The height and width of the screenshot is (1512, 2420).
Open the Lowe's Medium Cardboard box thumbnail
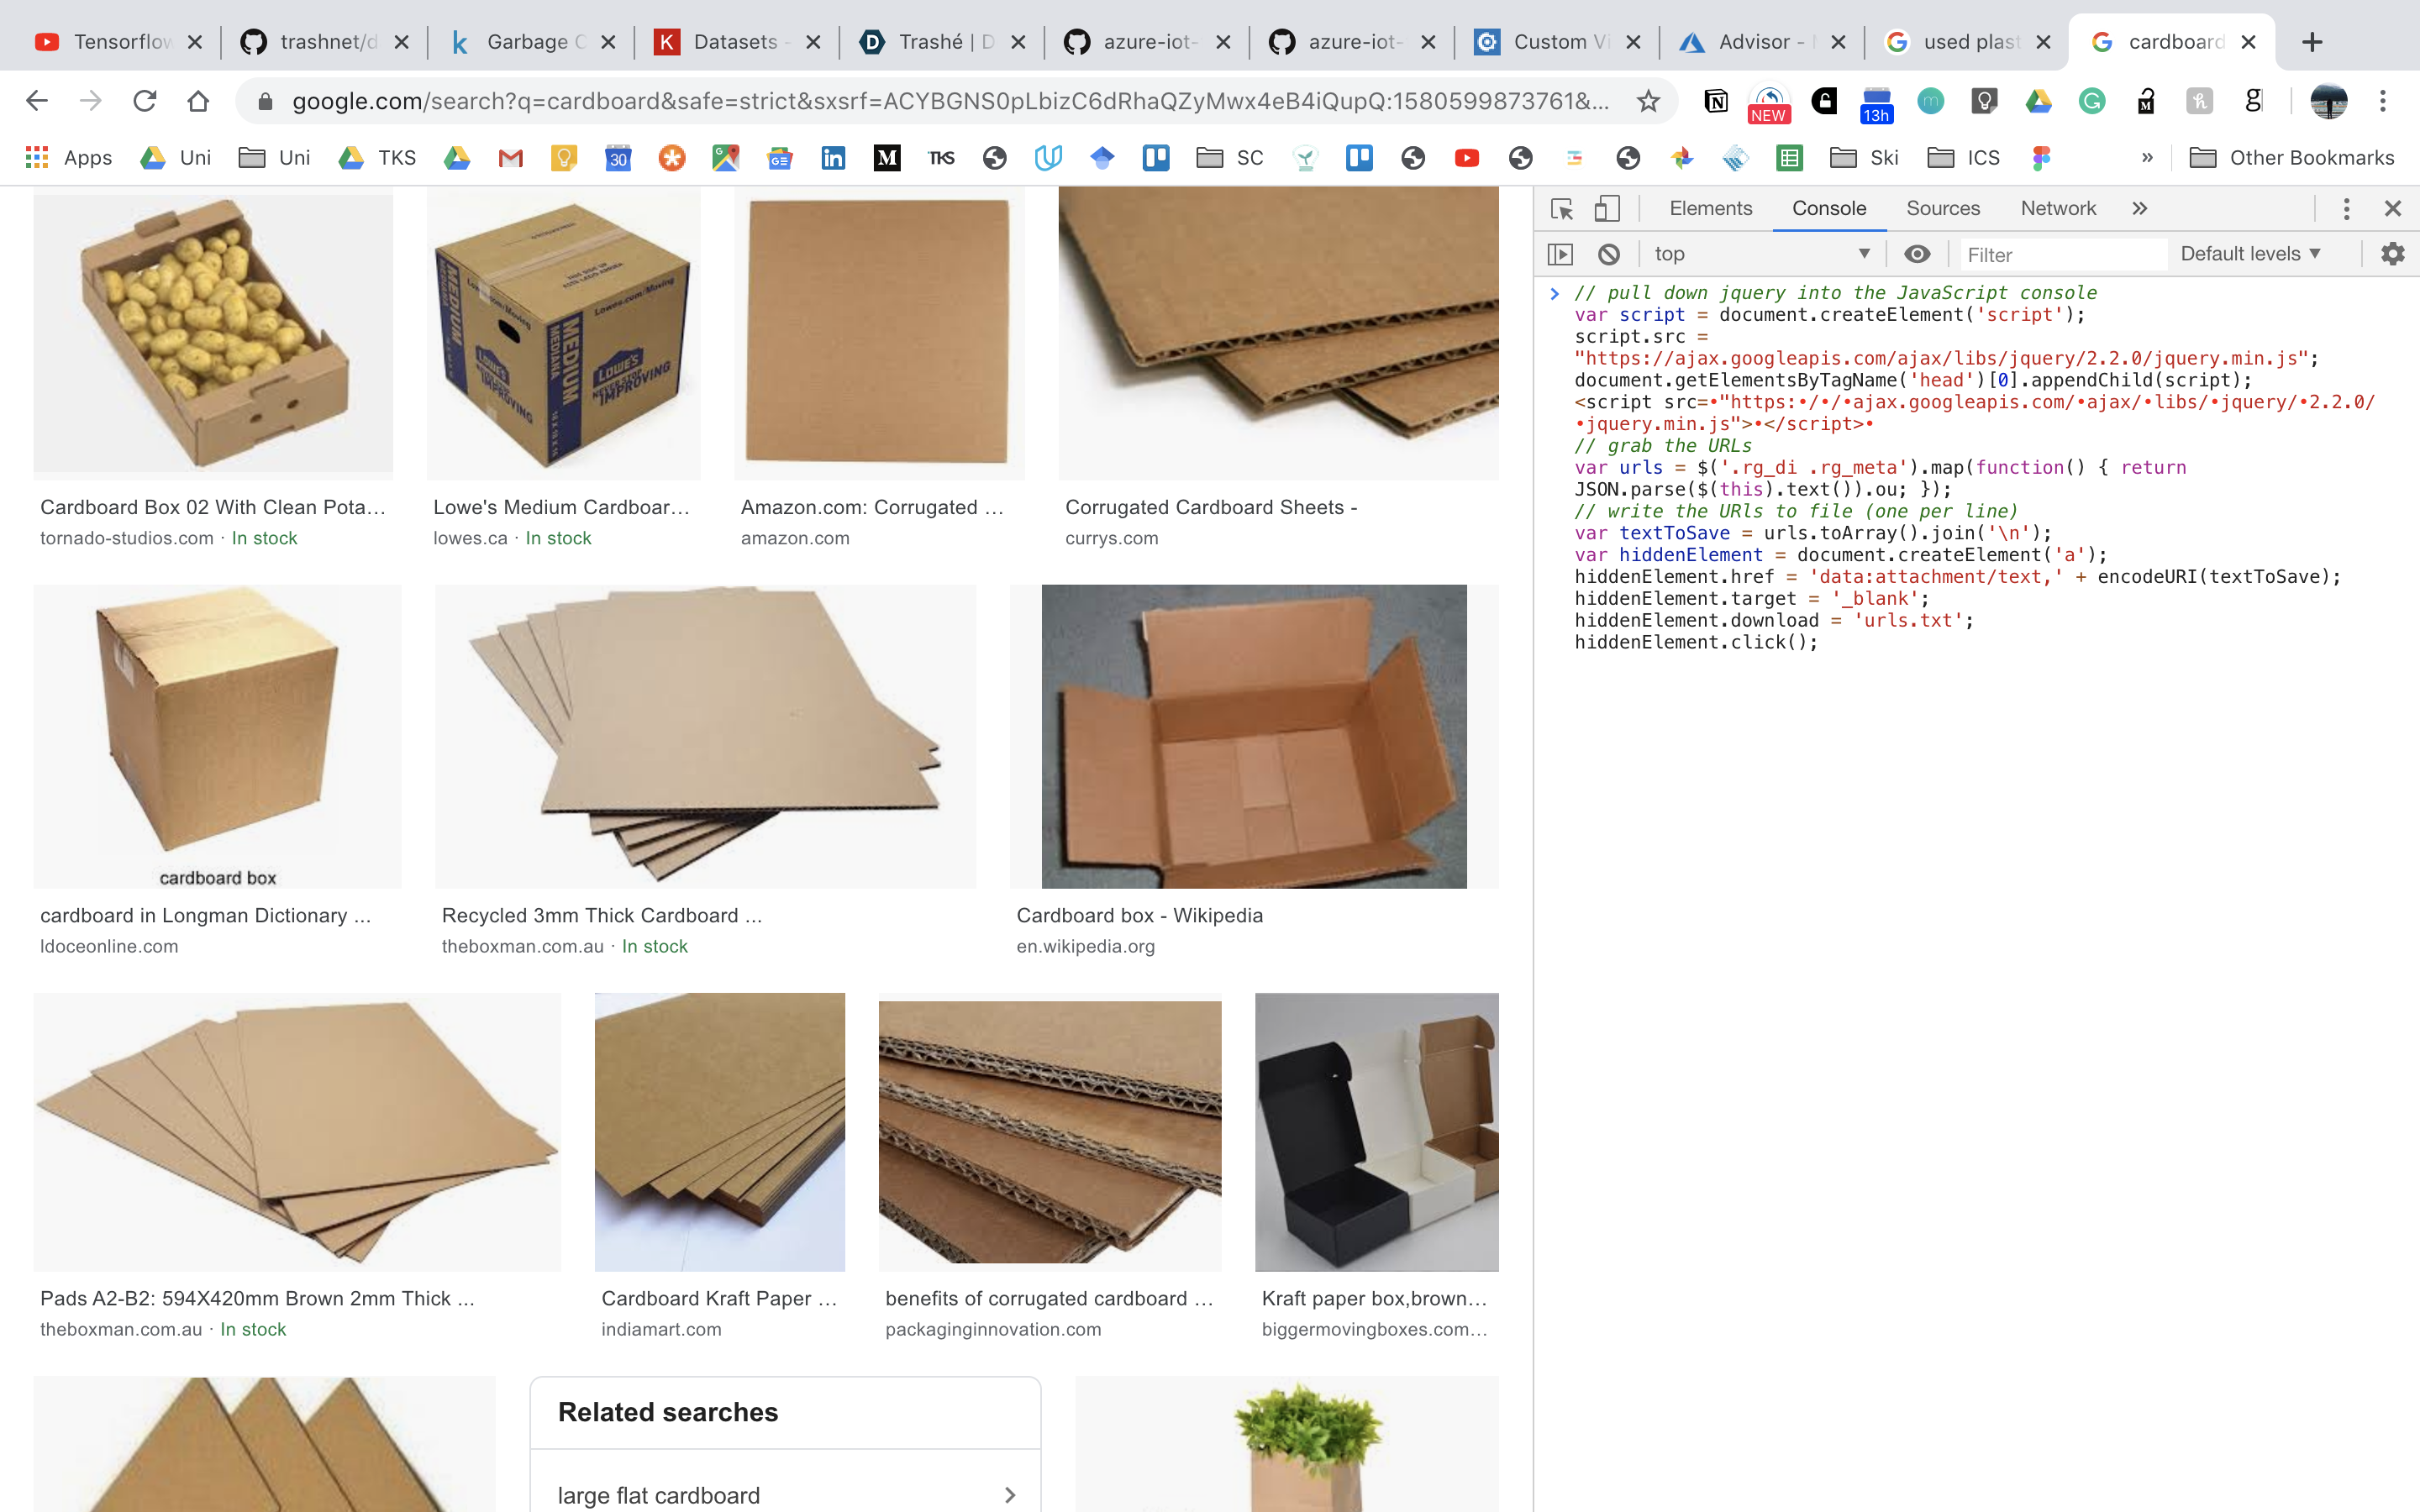(563, 333)
